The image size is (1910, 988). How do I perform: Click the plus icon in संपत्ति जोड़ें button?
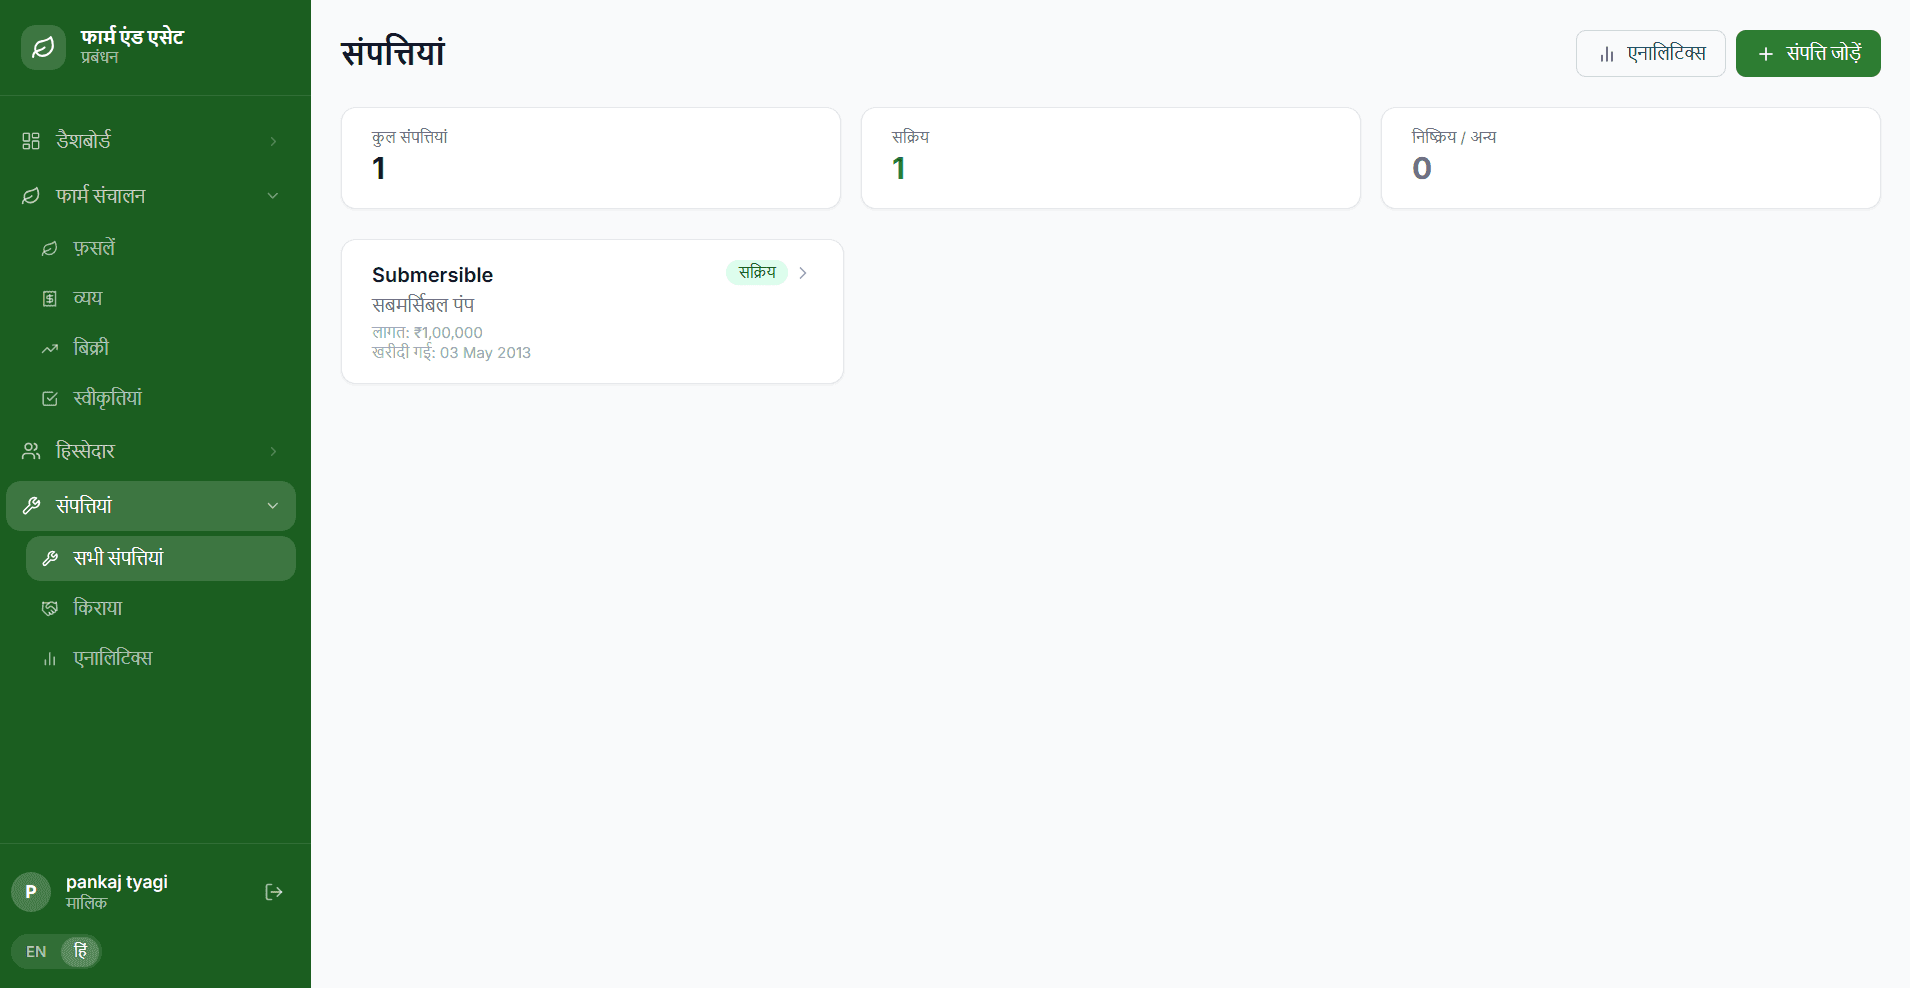coord(1766,54)
